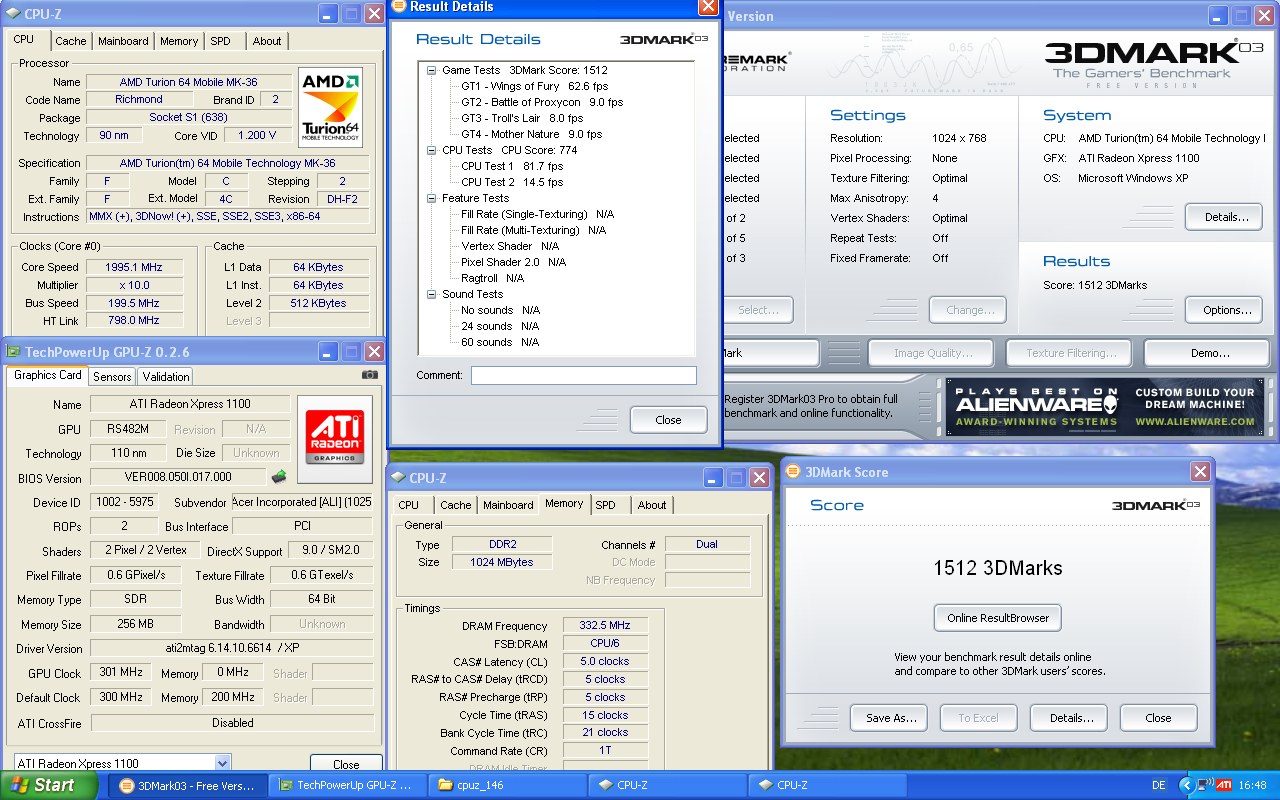
Task: Click the GPU-Z screenshot camera icon
Action: coord(370,375)
